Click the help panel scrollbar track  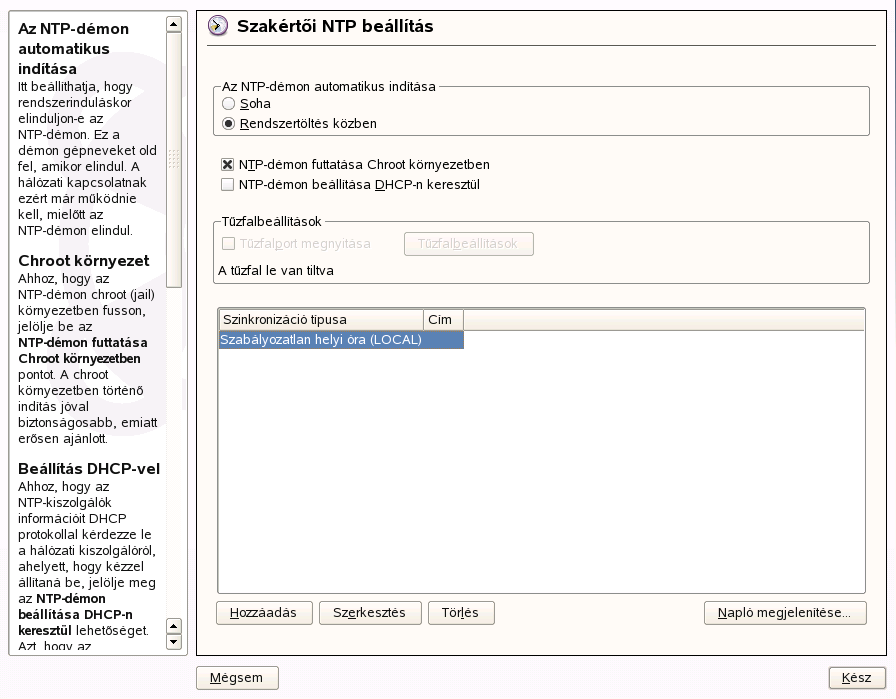click(174, 450)
